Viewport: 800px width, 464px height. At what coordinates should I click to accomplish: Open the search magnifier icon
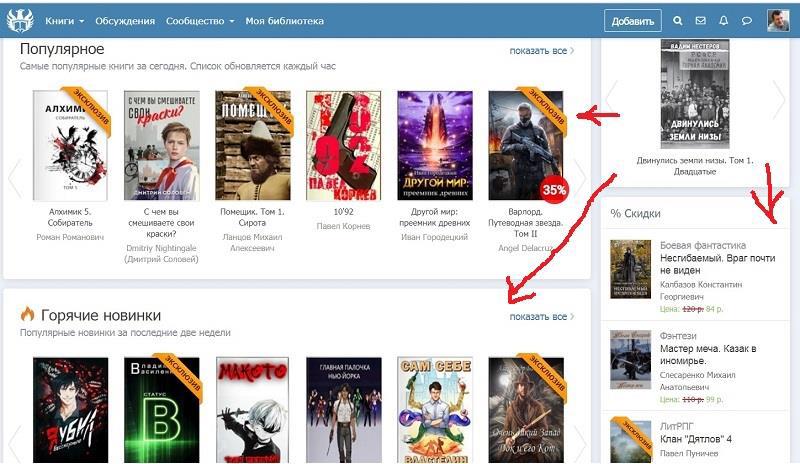pyautogui.click(x=678, y=21)
